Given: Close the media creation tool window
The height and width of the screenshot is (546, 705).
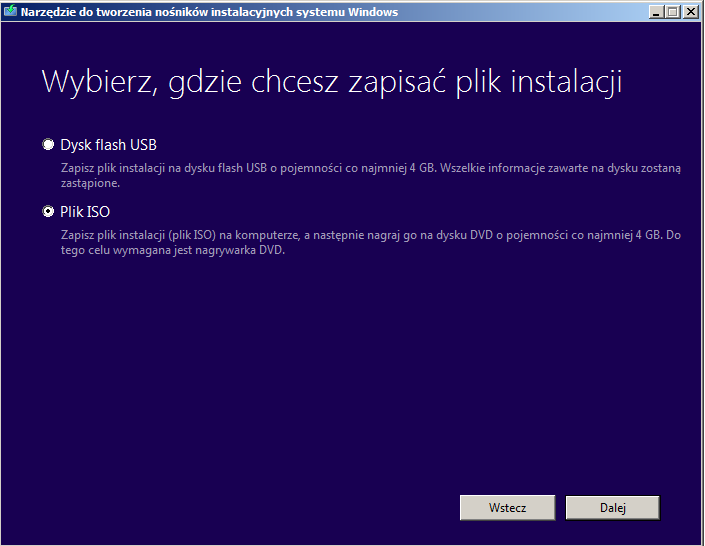Looking at the screenshot, I should click(x=690, y=12).
